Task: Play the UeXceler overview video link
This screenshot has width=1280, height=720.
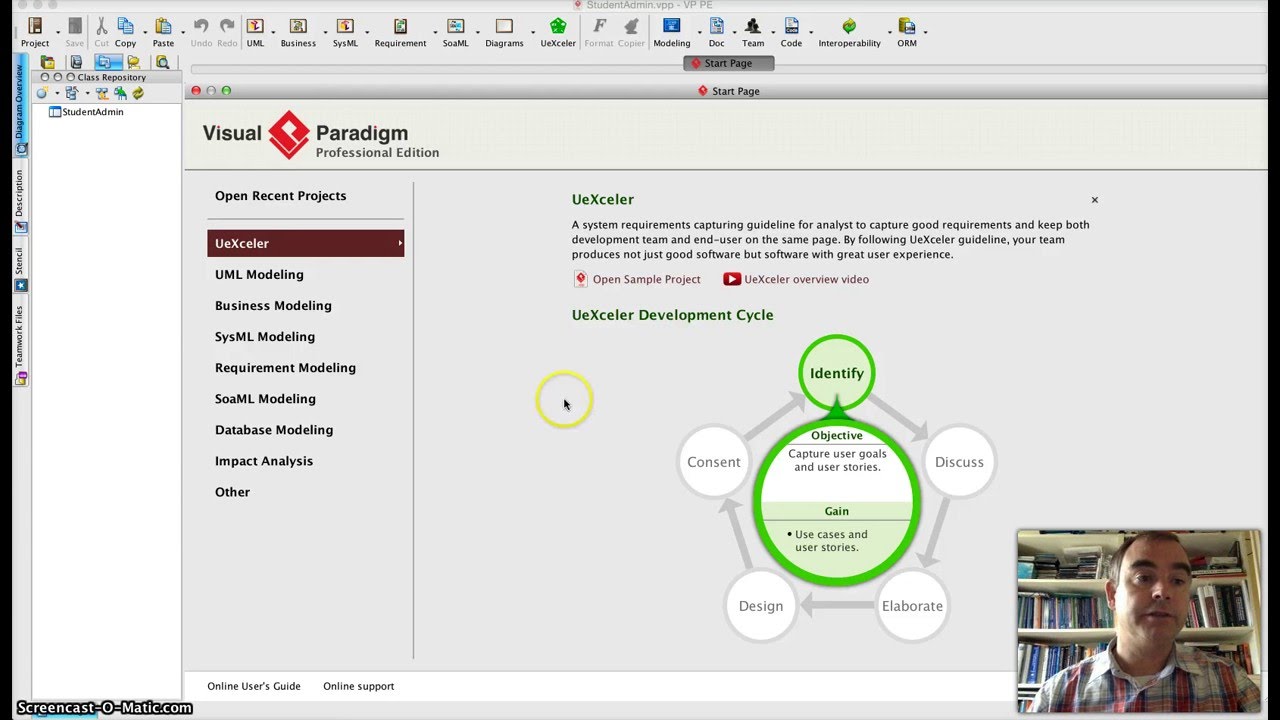Action: pyautogui.click(x=797, y=279)
